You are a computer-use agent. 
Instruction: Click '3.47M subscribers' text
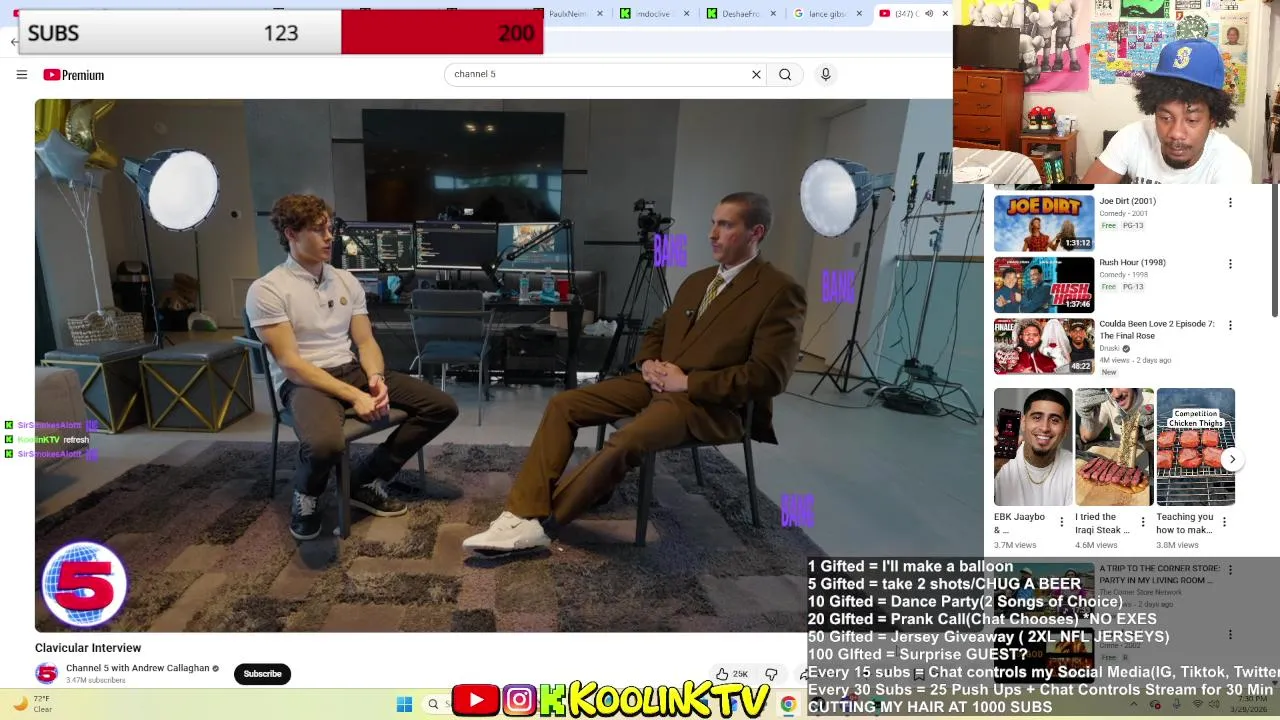[x=96, y=681]
